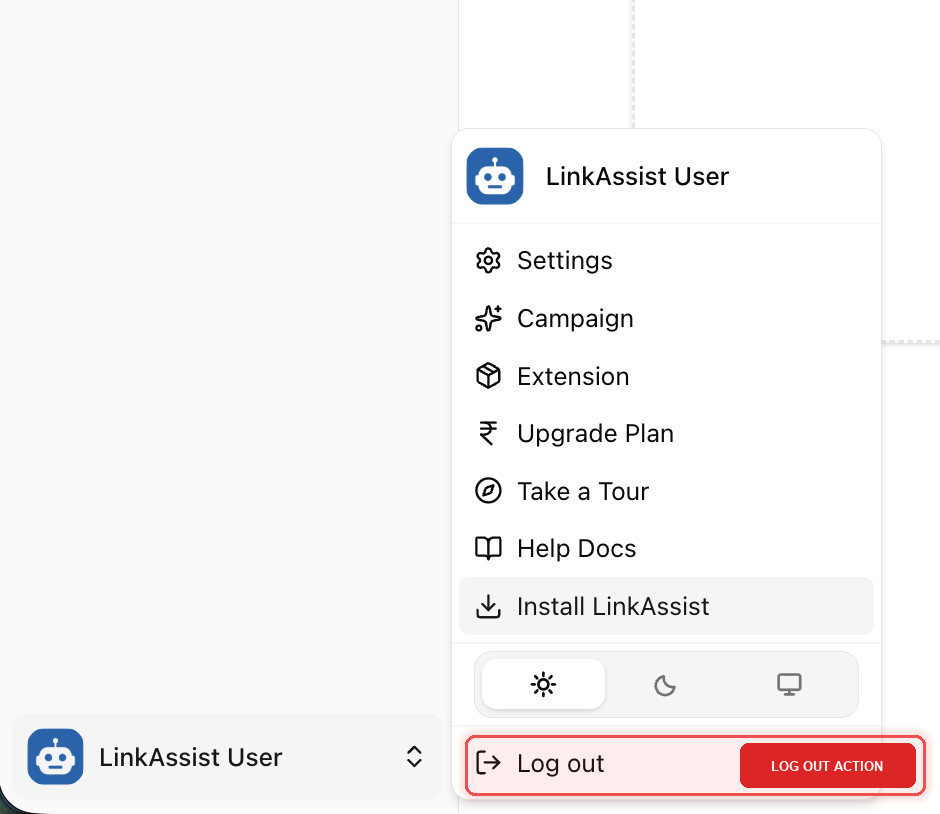Viewport: 940px width, 814px height.
Task: Click the download icon for Install LinkAssist
Action: click(x=488, y=606)
